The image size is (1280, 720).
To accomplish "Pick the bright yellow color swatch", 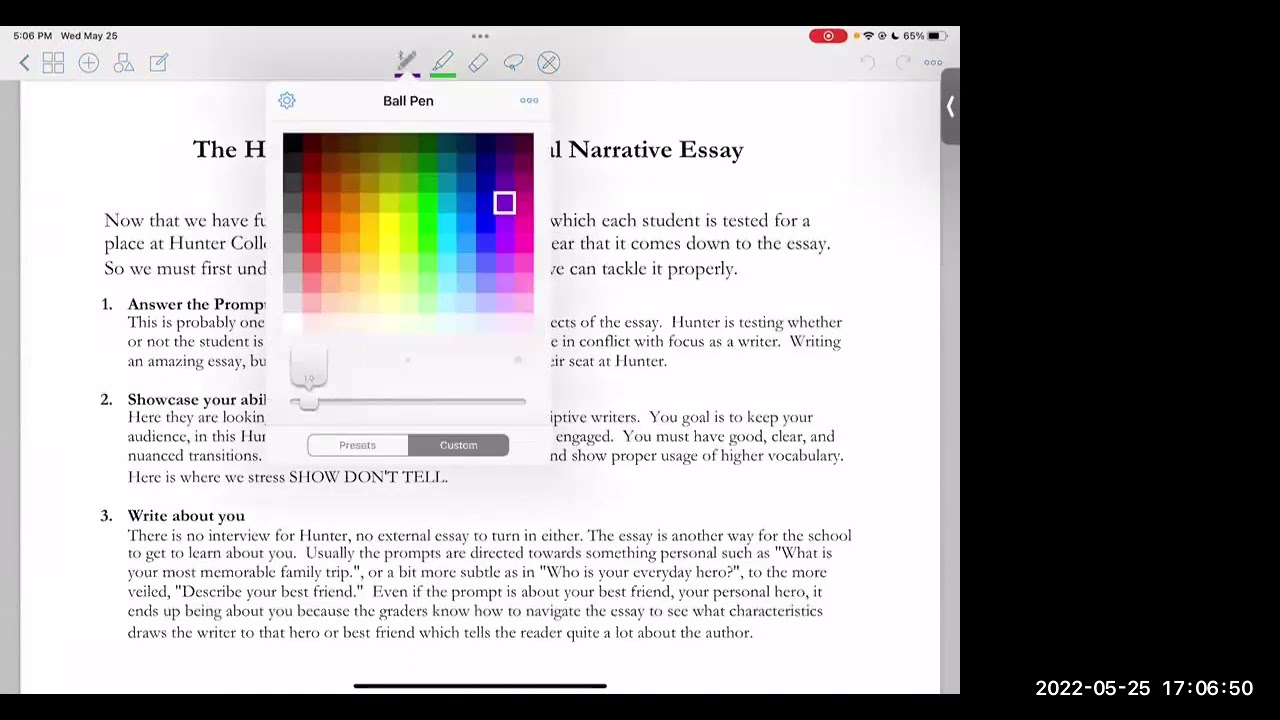I will tap(389, 223).
